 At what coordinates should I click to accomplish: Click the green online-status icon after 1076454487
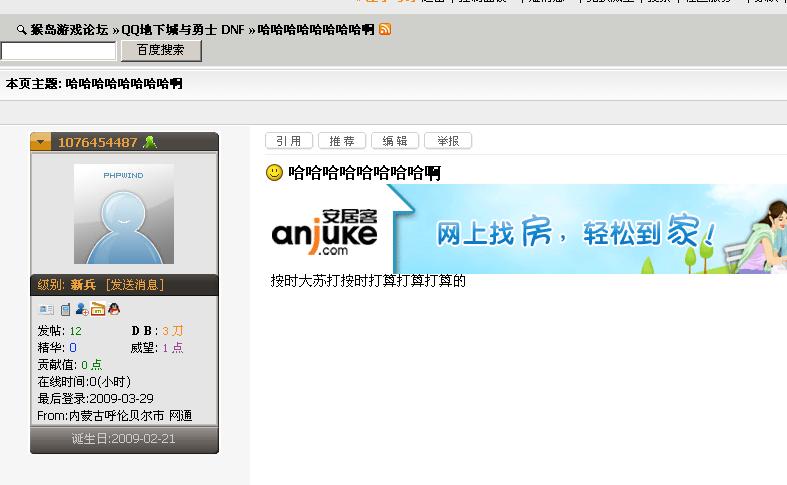(x=150, y=142)
